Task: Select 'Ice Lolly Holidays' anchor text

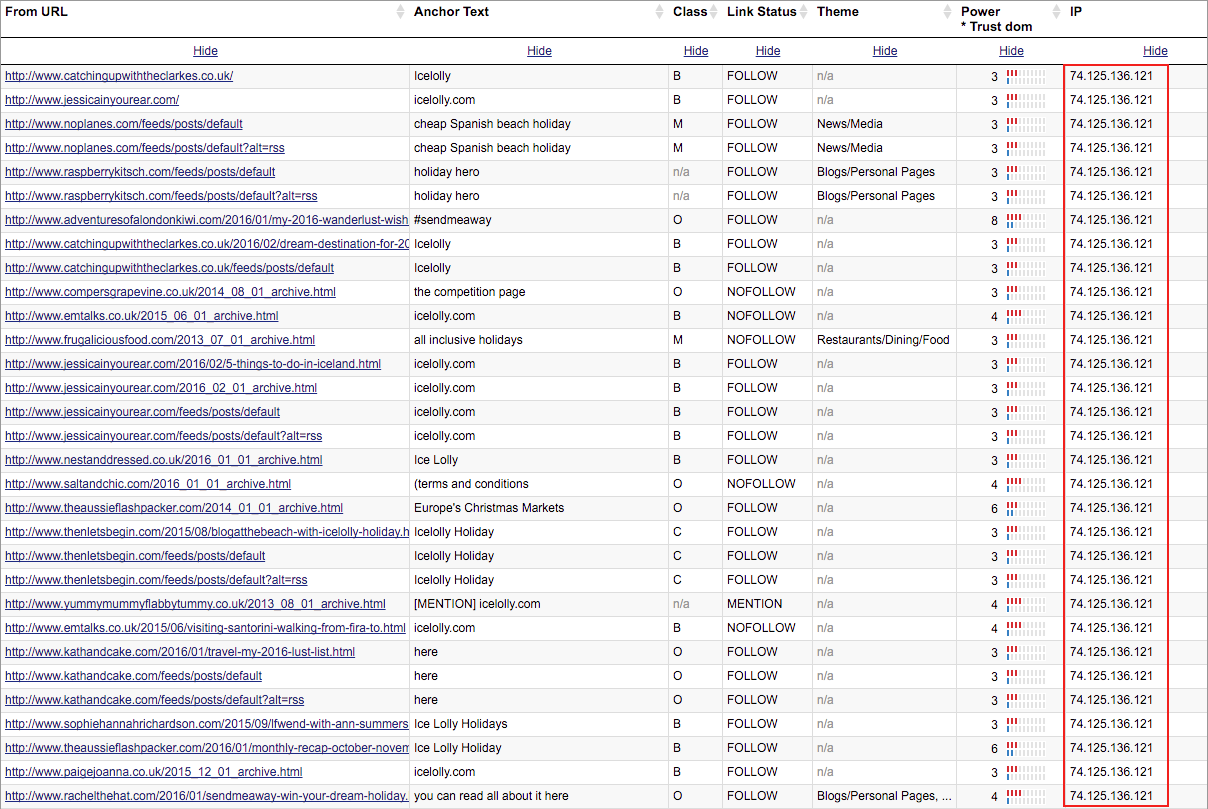Action: coord(461,724)
